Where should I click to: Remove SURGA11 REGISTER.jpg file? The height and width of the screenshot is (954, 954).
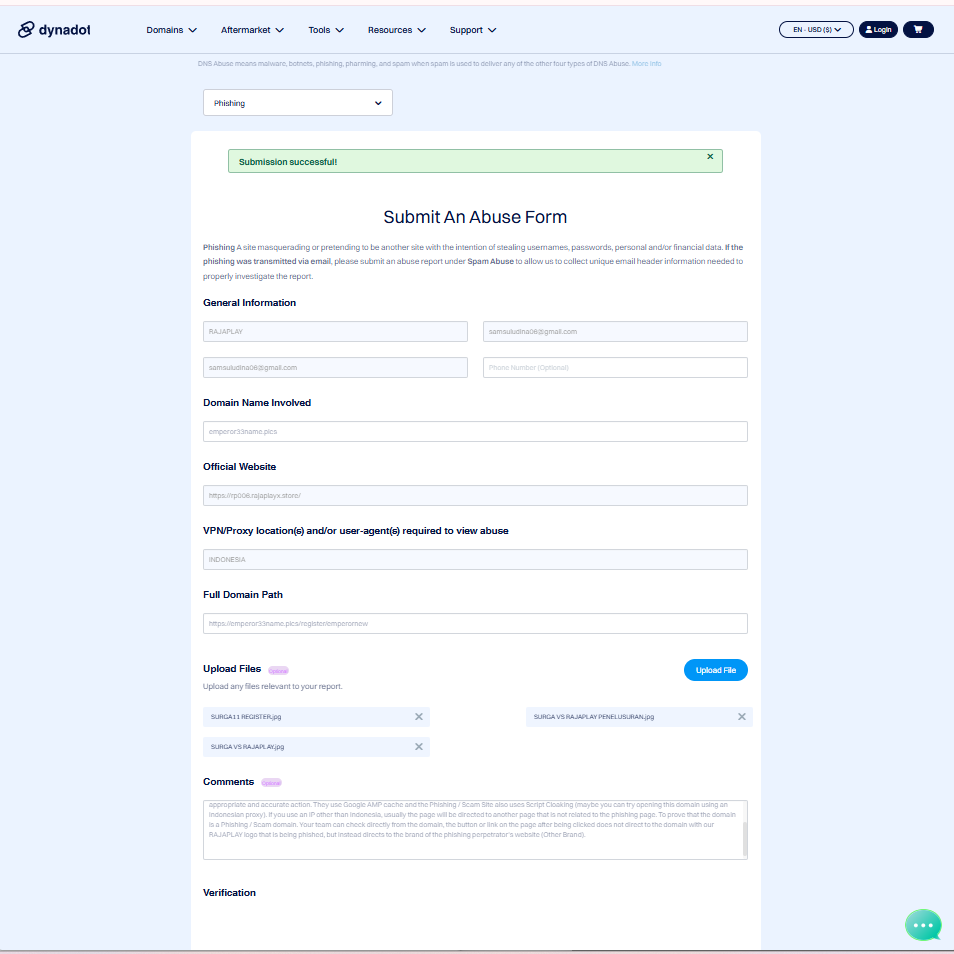[x=419, y=717]
